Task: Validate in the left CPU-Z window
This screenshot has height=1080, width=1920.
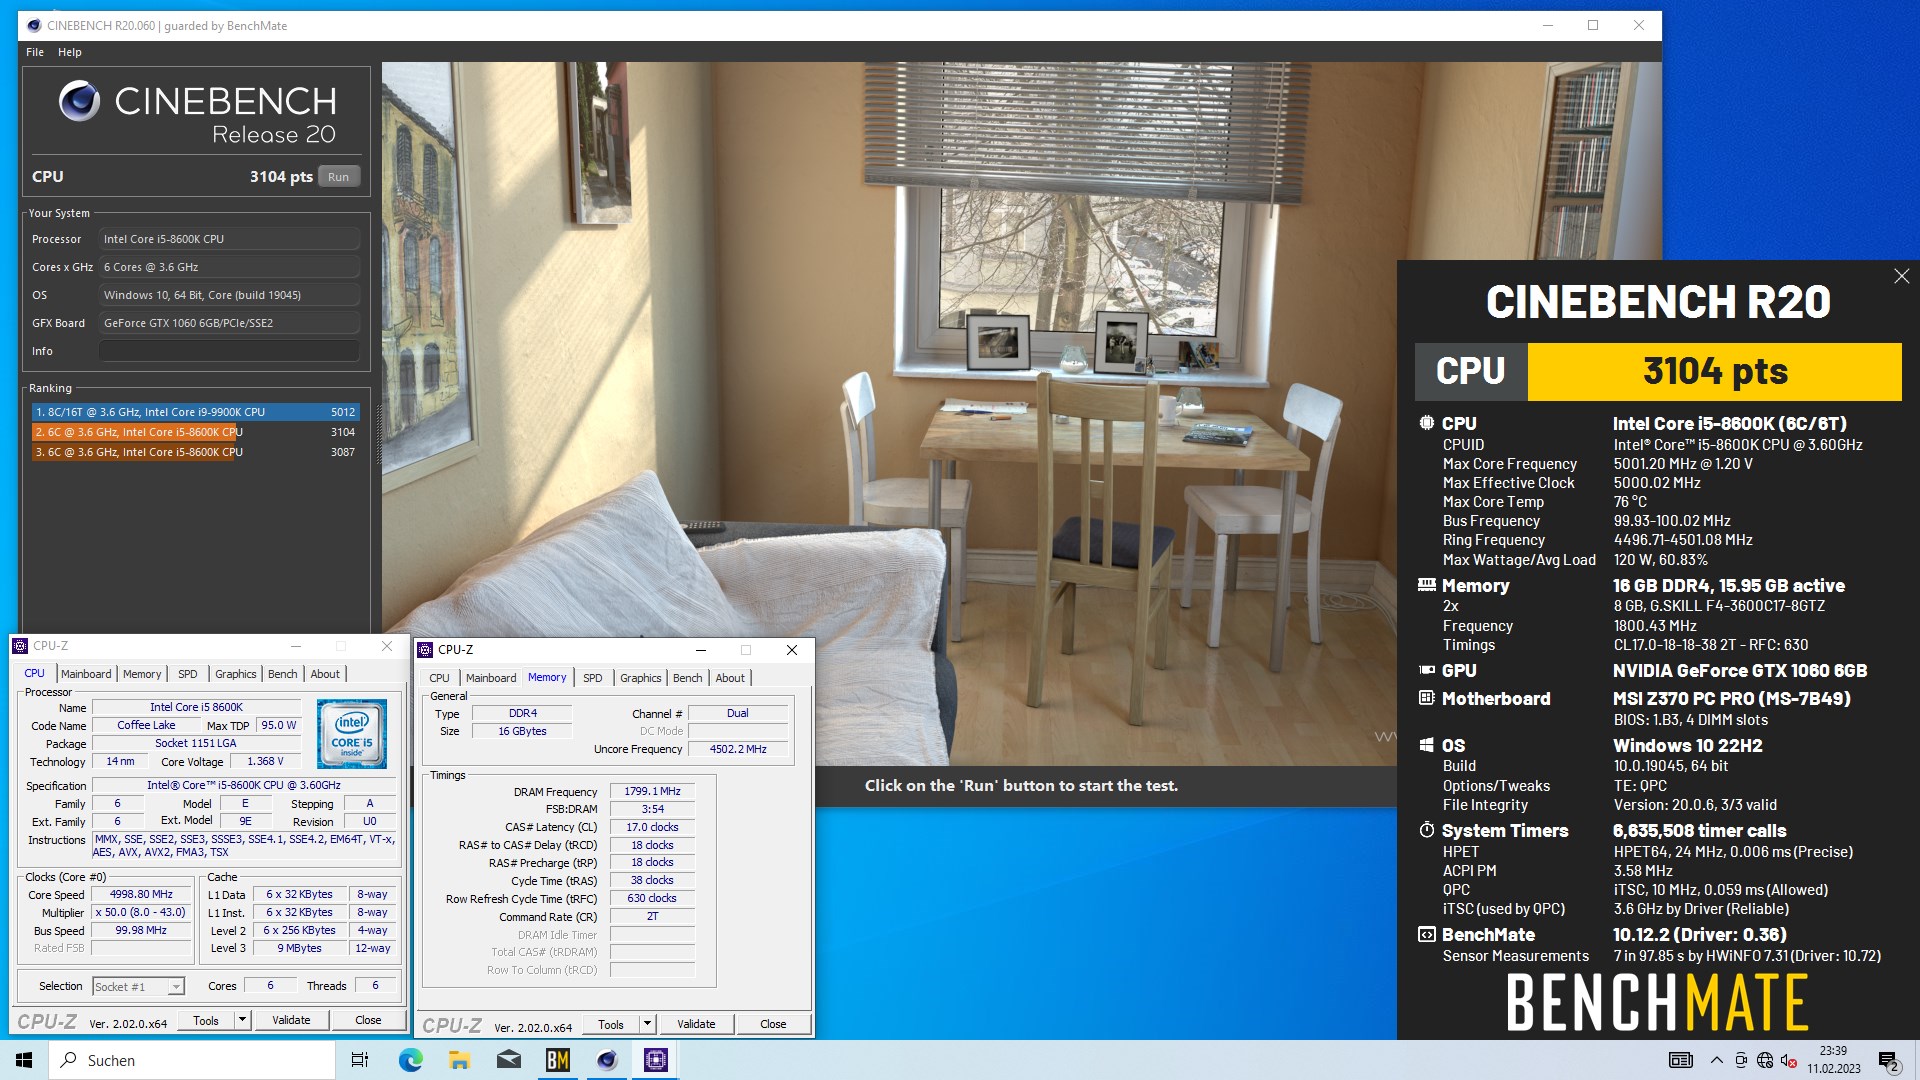Action: coord(291,1020)
